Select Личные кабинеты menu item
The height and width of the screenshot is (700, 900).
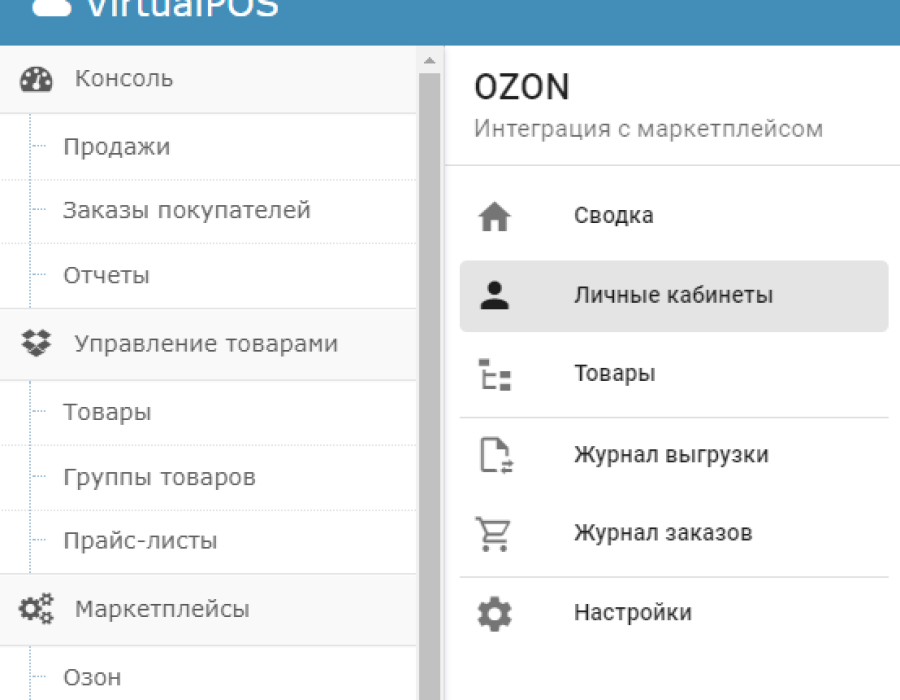click(x=674, y=296)
